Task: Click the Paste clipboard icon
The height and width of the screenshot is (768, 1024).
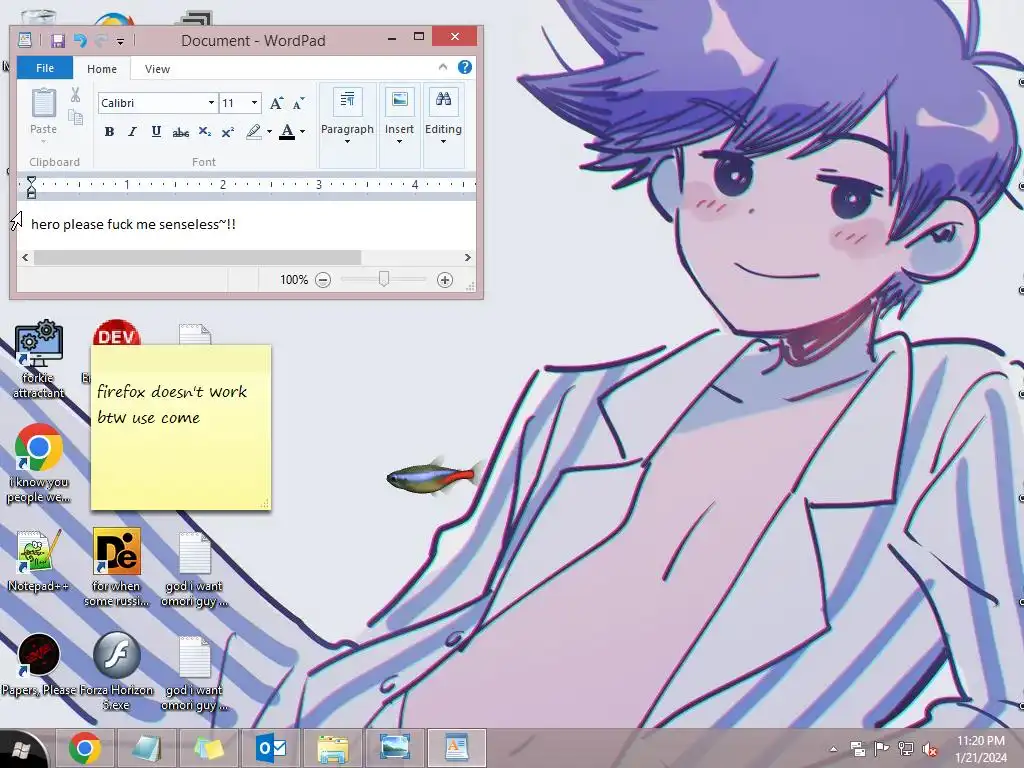Action: pos(44,103)
